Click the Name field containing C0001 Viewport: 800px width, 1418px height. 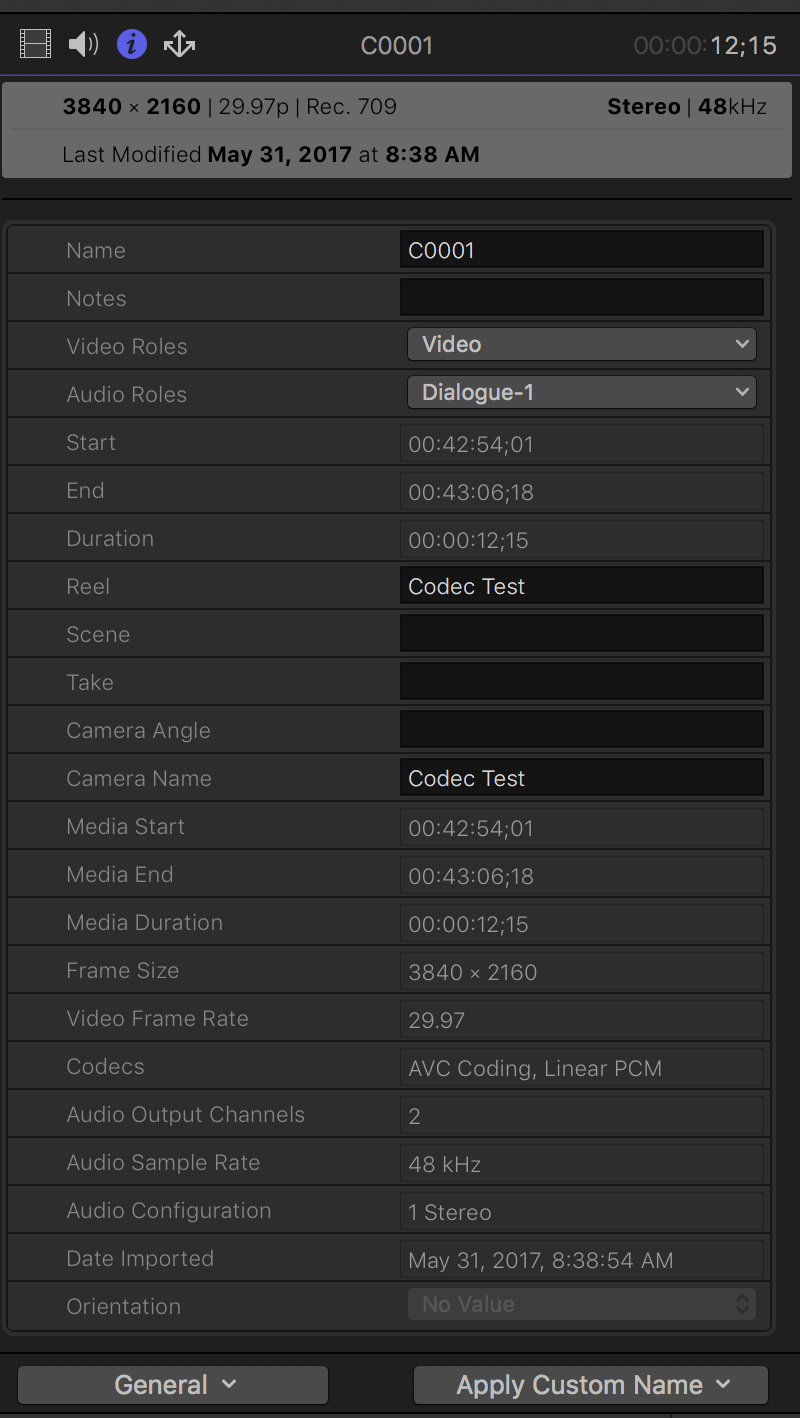pos(581,250)
